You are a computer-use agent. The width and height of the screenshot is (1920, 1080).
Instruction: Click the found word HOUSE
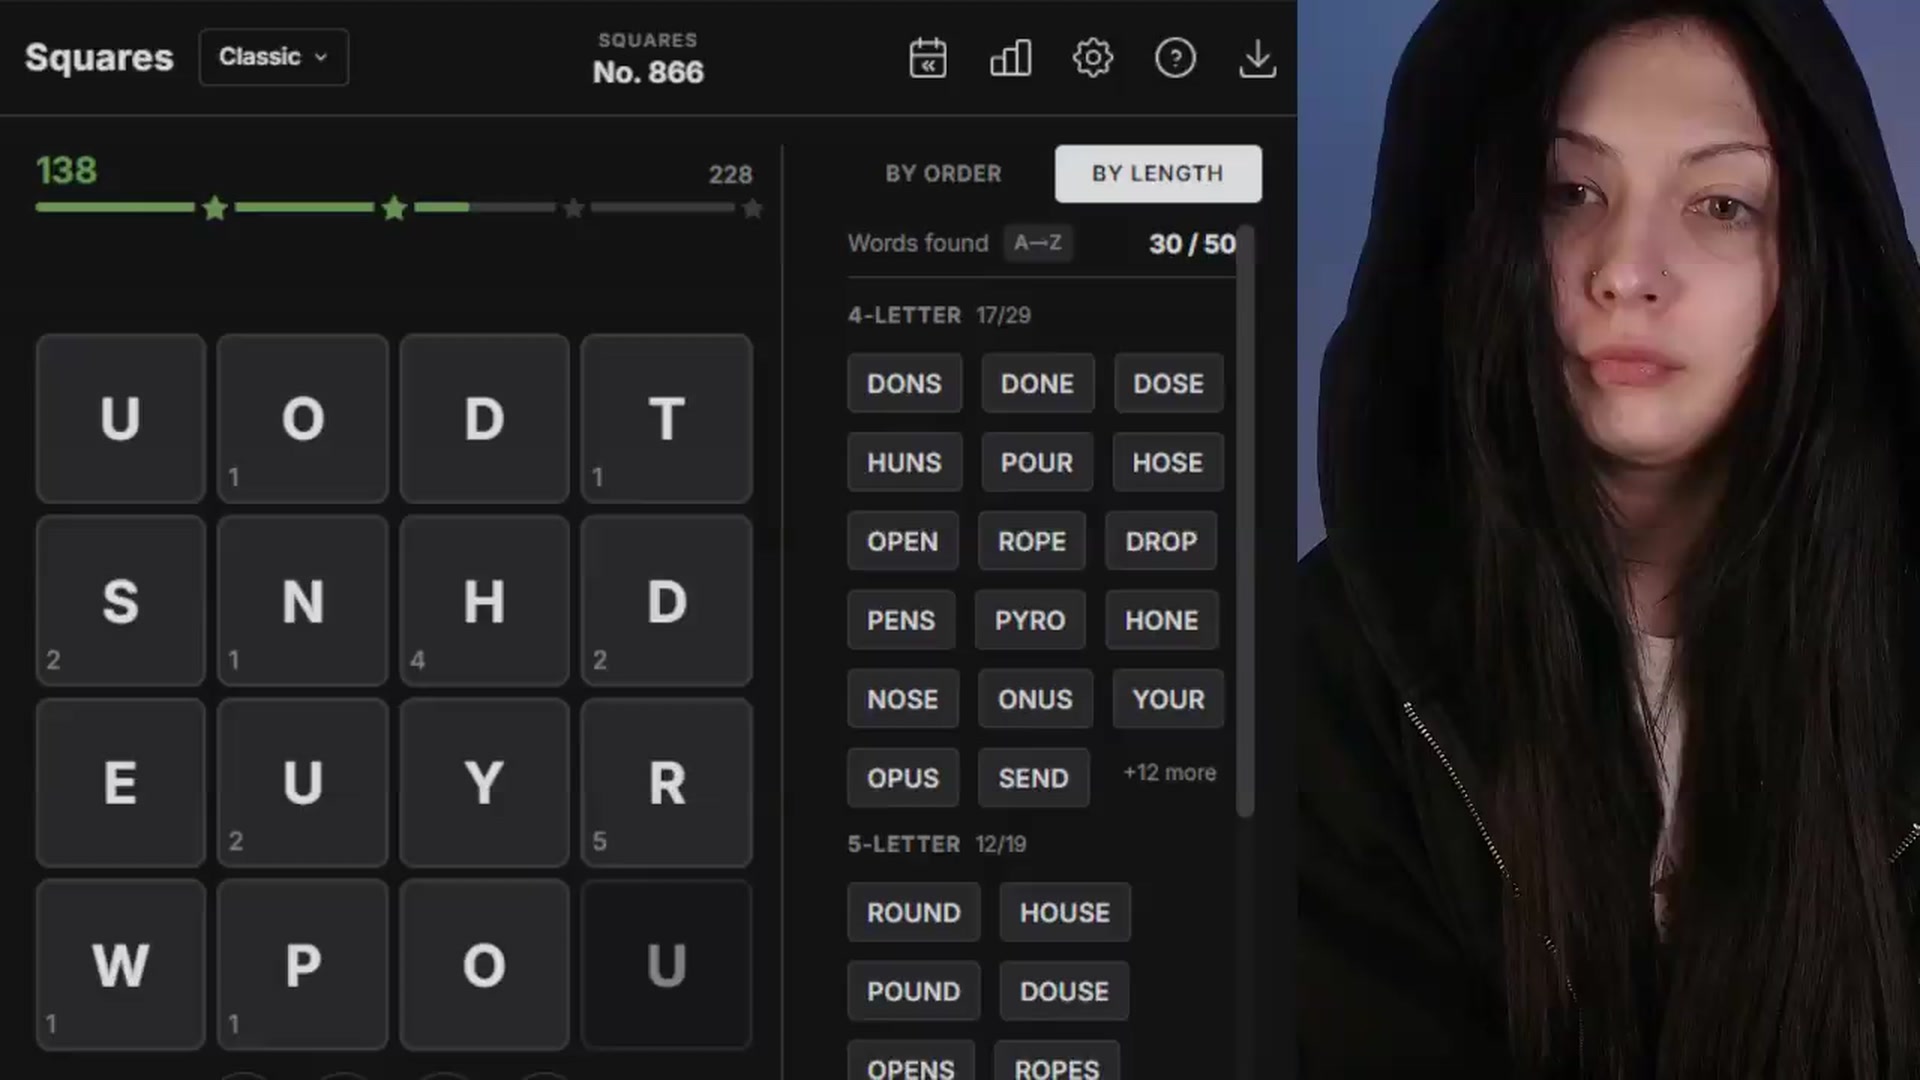coord(1065,912)
